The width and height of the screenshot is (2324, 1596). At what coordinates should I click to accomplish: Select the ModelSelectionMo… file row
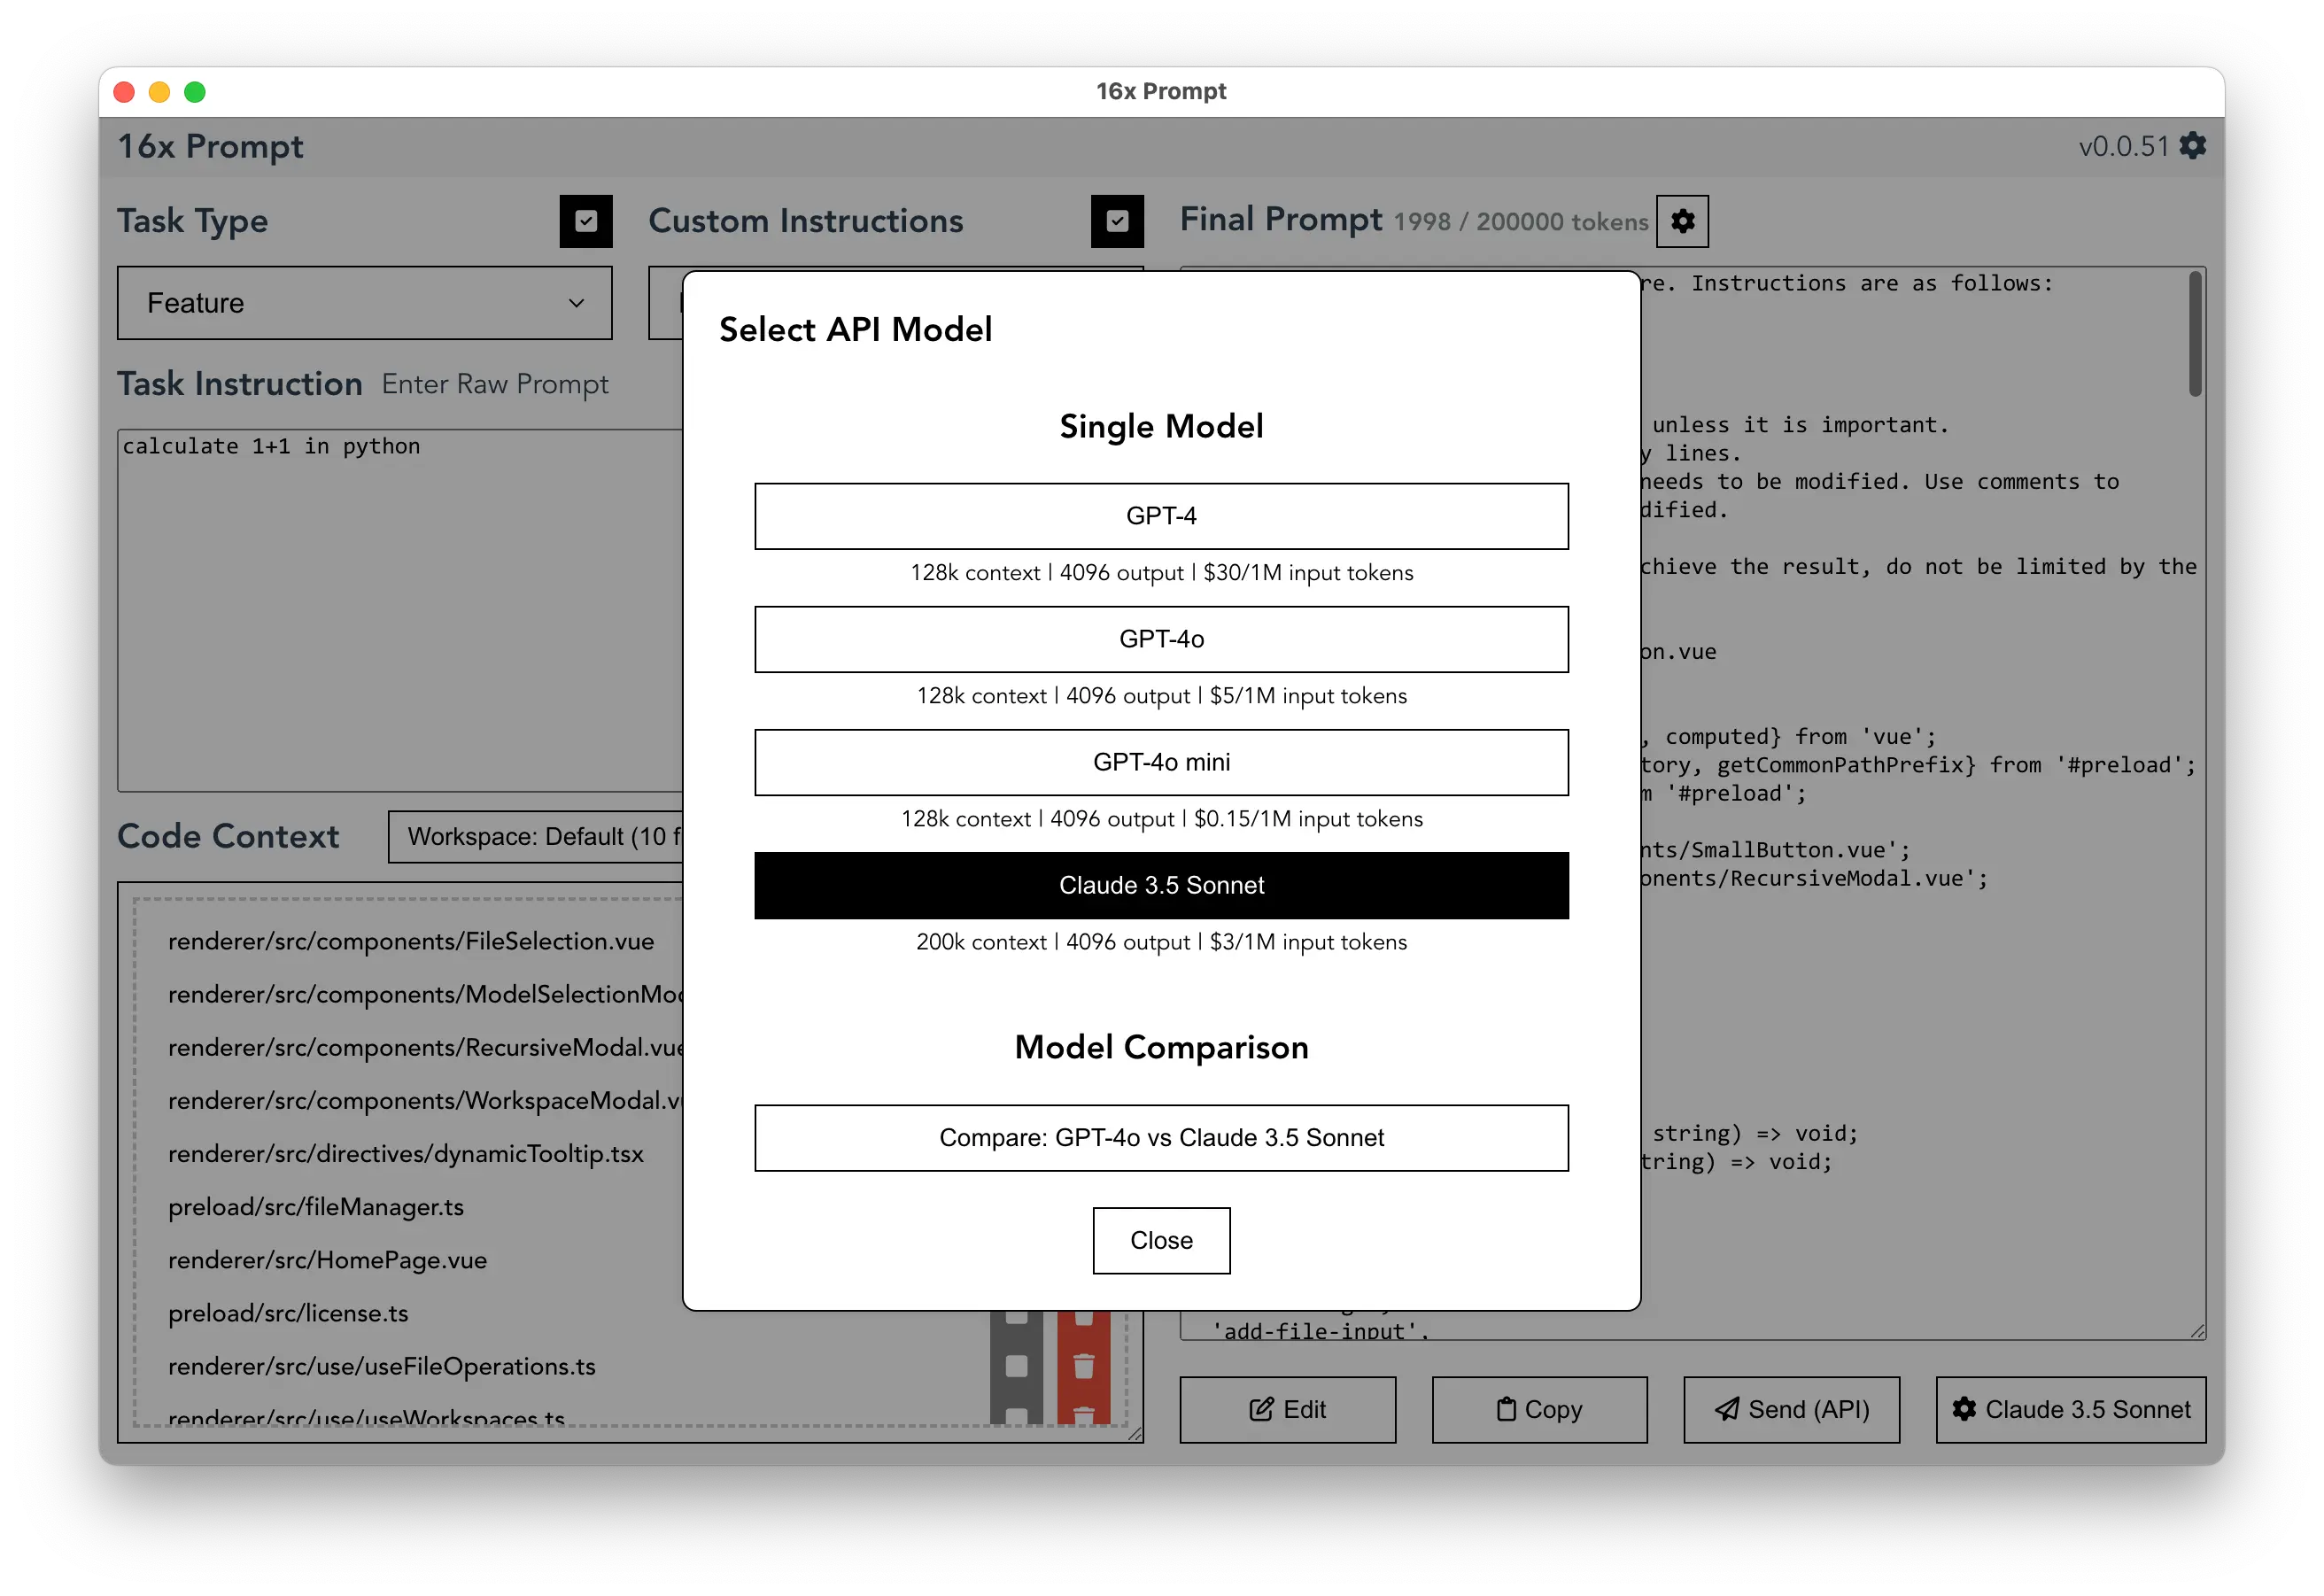coord(425,994)
